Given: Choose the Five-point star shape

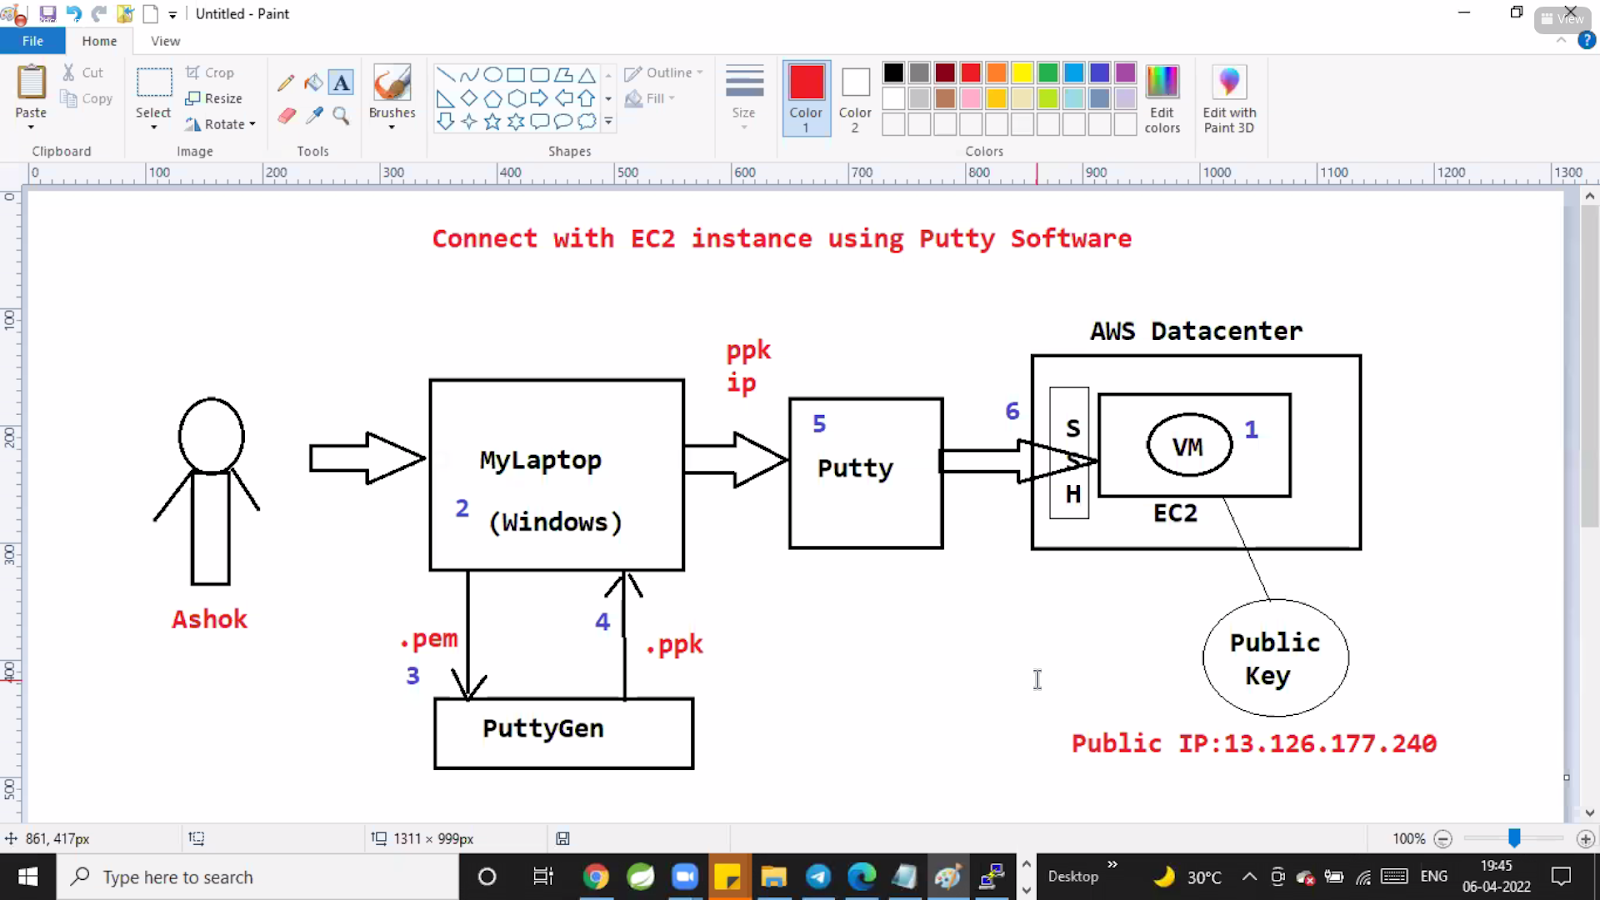Looking at the screenshot, I should 493,122.
